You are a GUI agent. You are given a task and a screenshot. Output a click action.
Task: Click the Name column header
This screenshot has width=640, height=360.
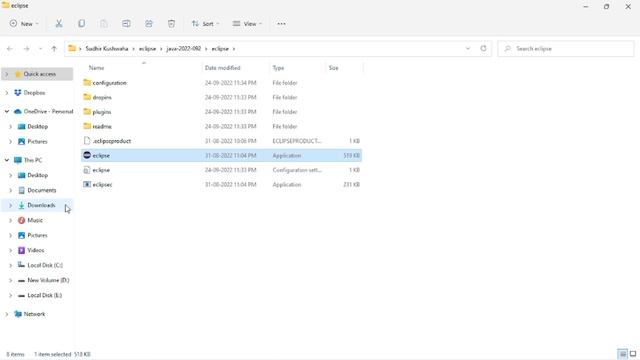click(x=97, y=68)
